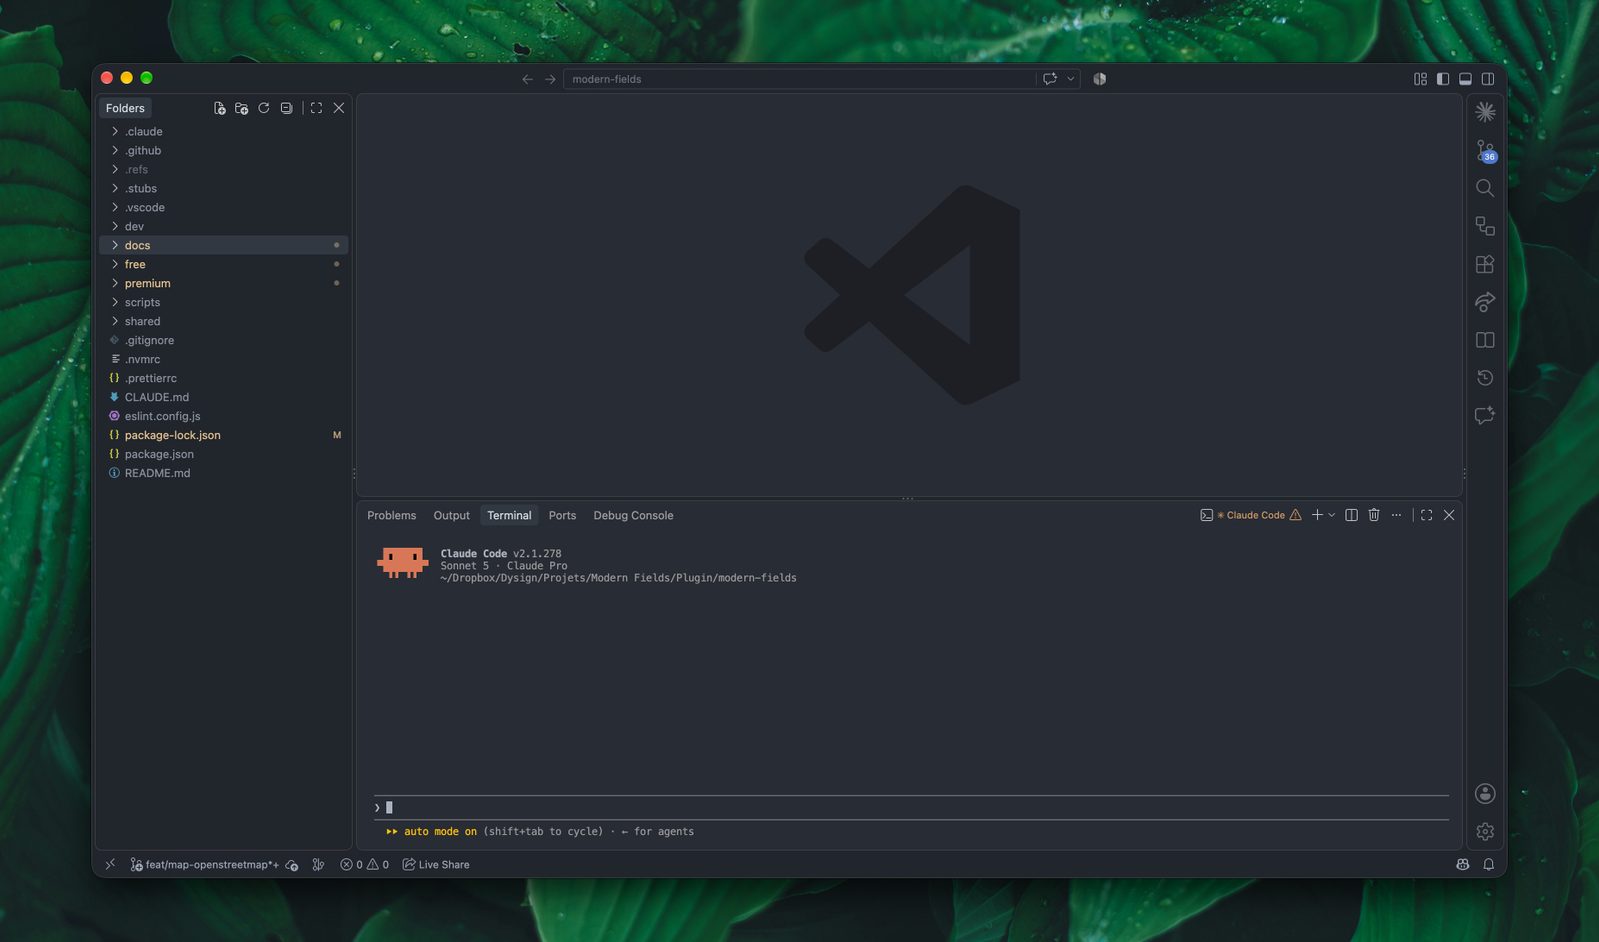Maximize the Folders side bar view

pos(316,108)
